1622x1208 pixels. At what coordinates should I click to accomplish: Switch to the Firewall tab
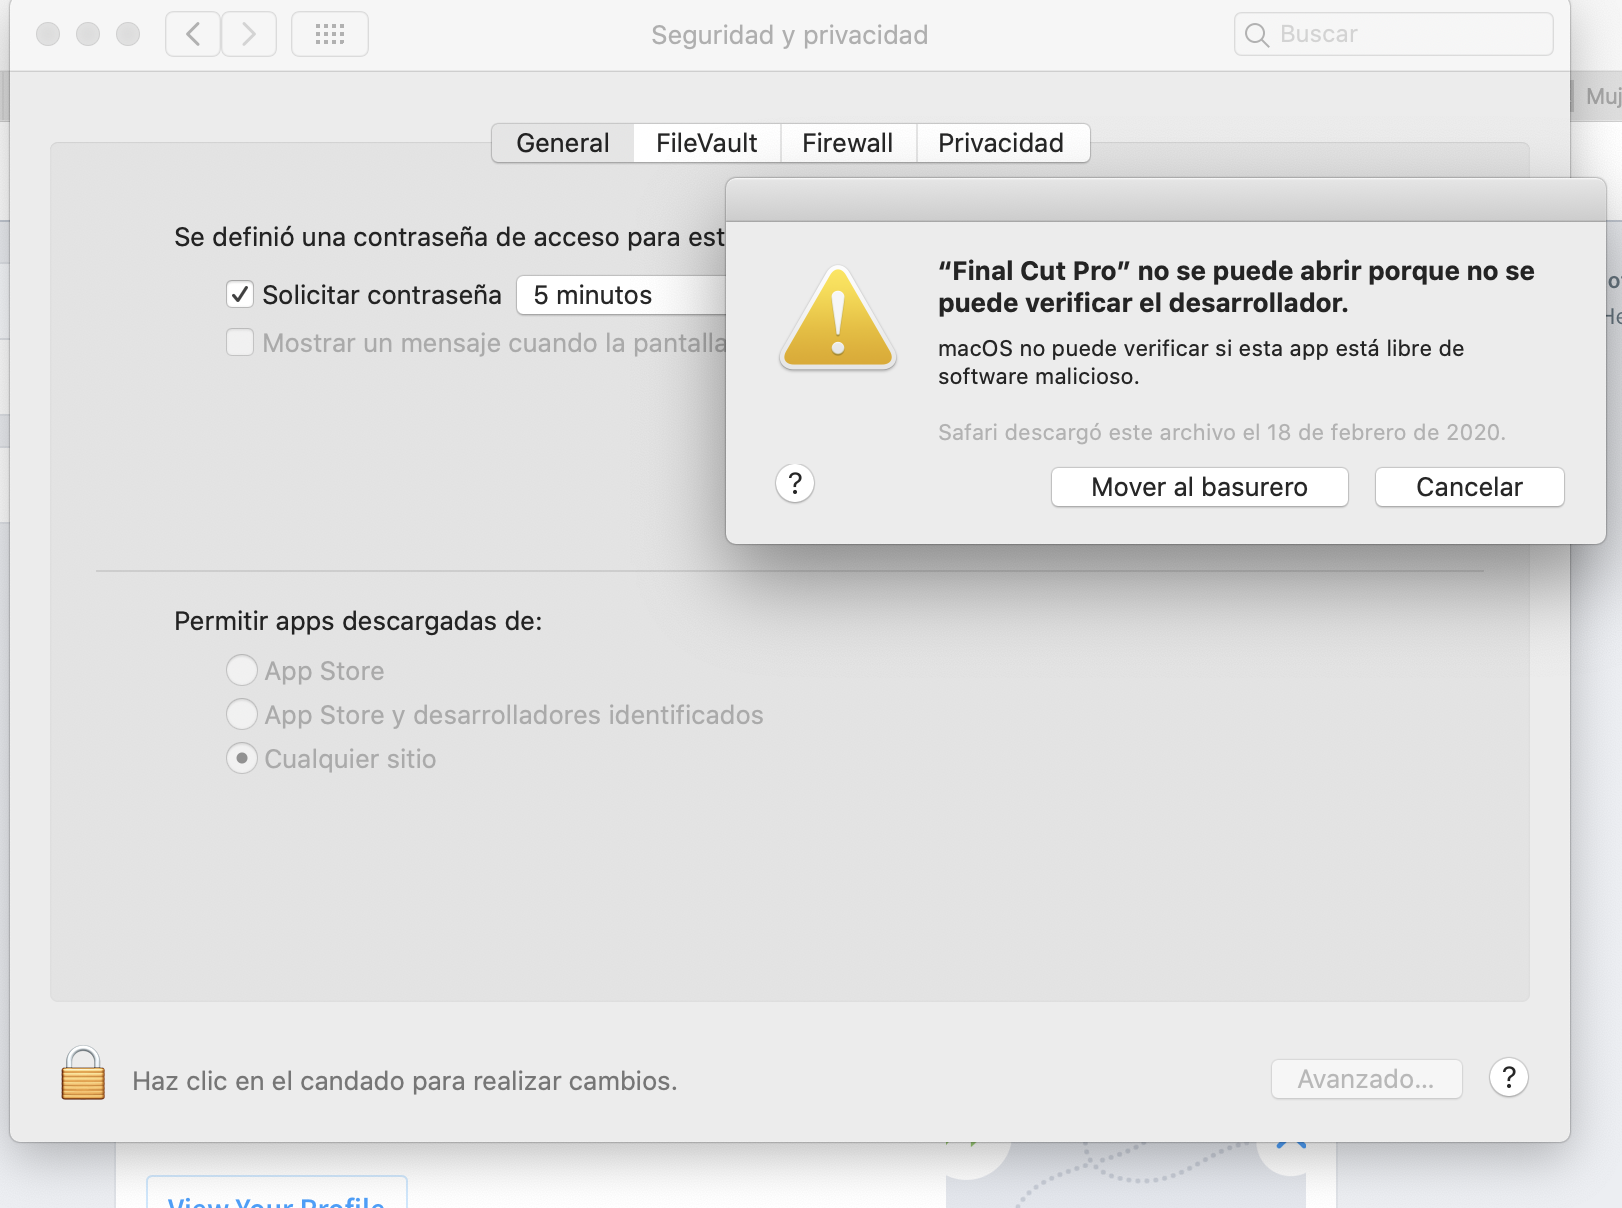click(848, 143)
